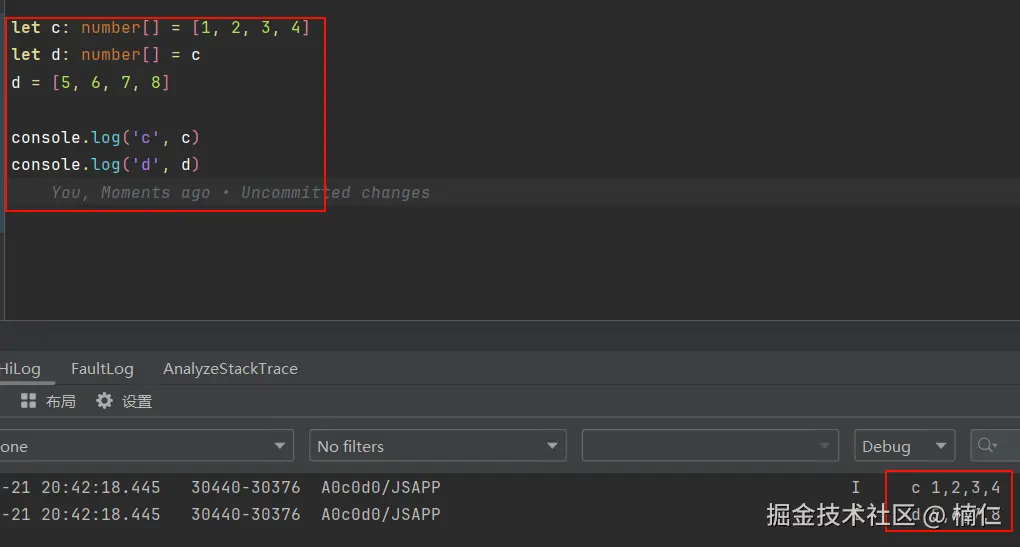The image size is (1020, 547).
Task: Expand the empty dropdown beside No filters
Action: (x=710, y=446)
